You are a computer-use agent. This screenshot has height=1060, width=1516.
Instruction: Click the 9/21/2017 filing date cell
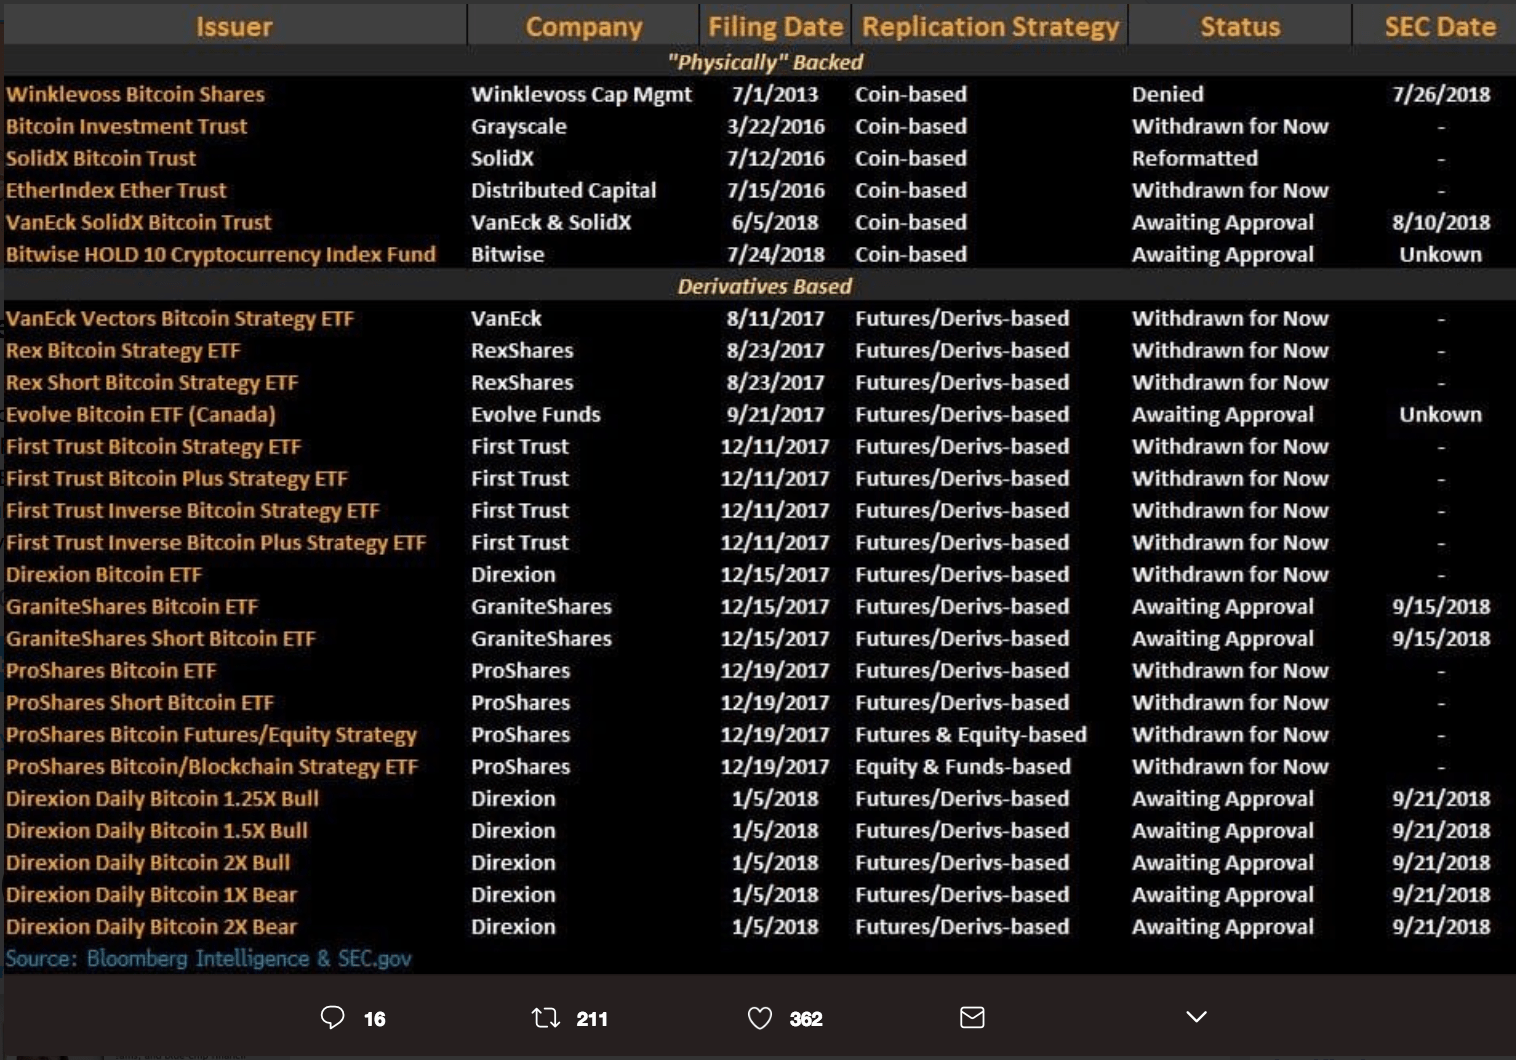tap(776, 414)
